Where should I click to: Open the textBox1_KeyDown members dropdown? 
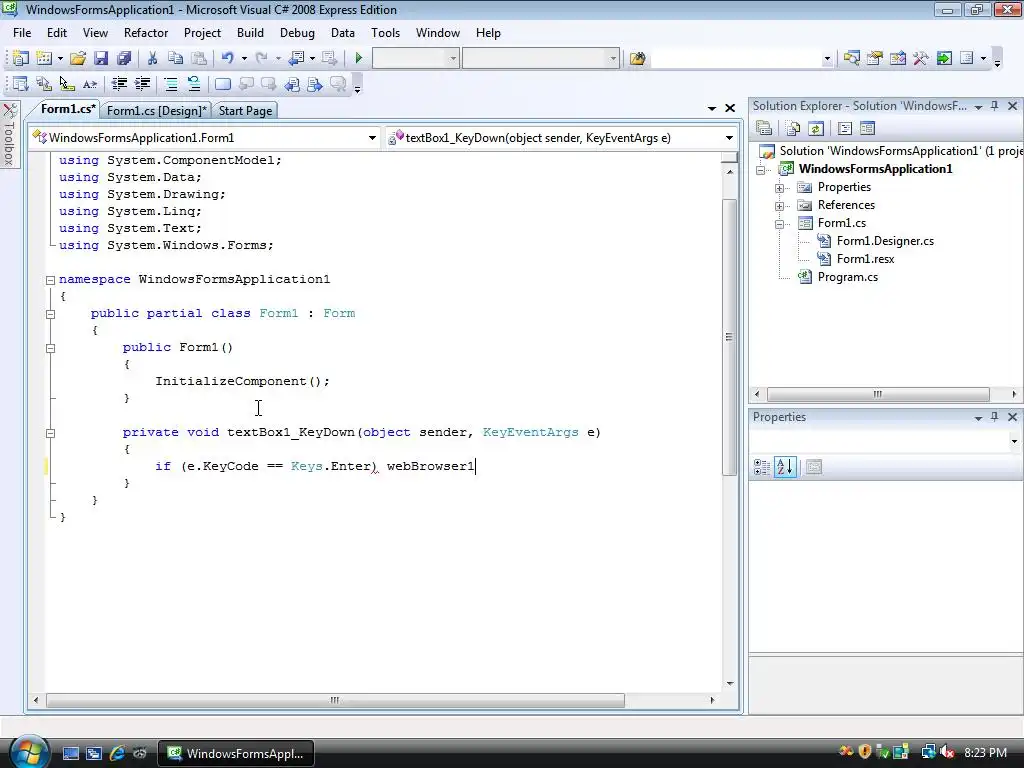(729, 138)
